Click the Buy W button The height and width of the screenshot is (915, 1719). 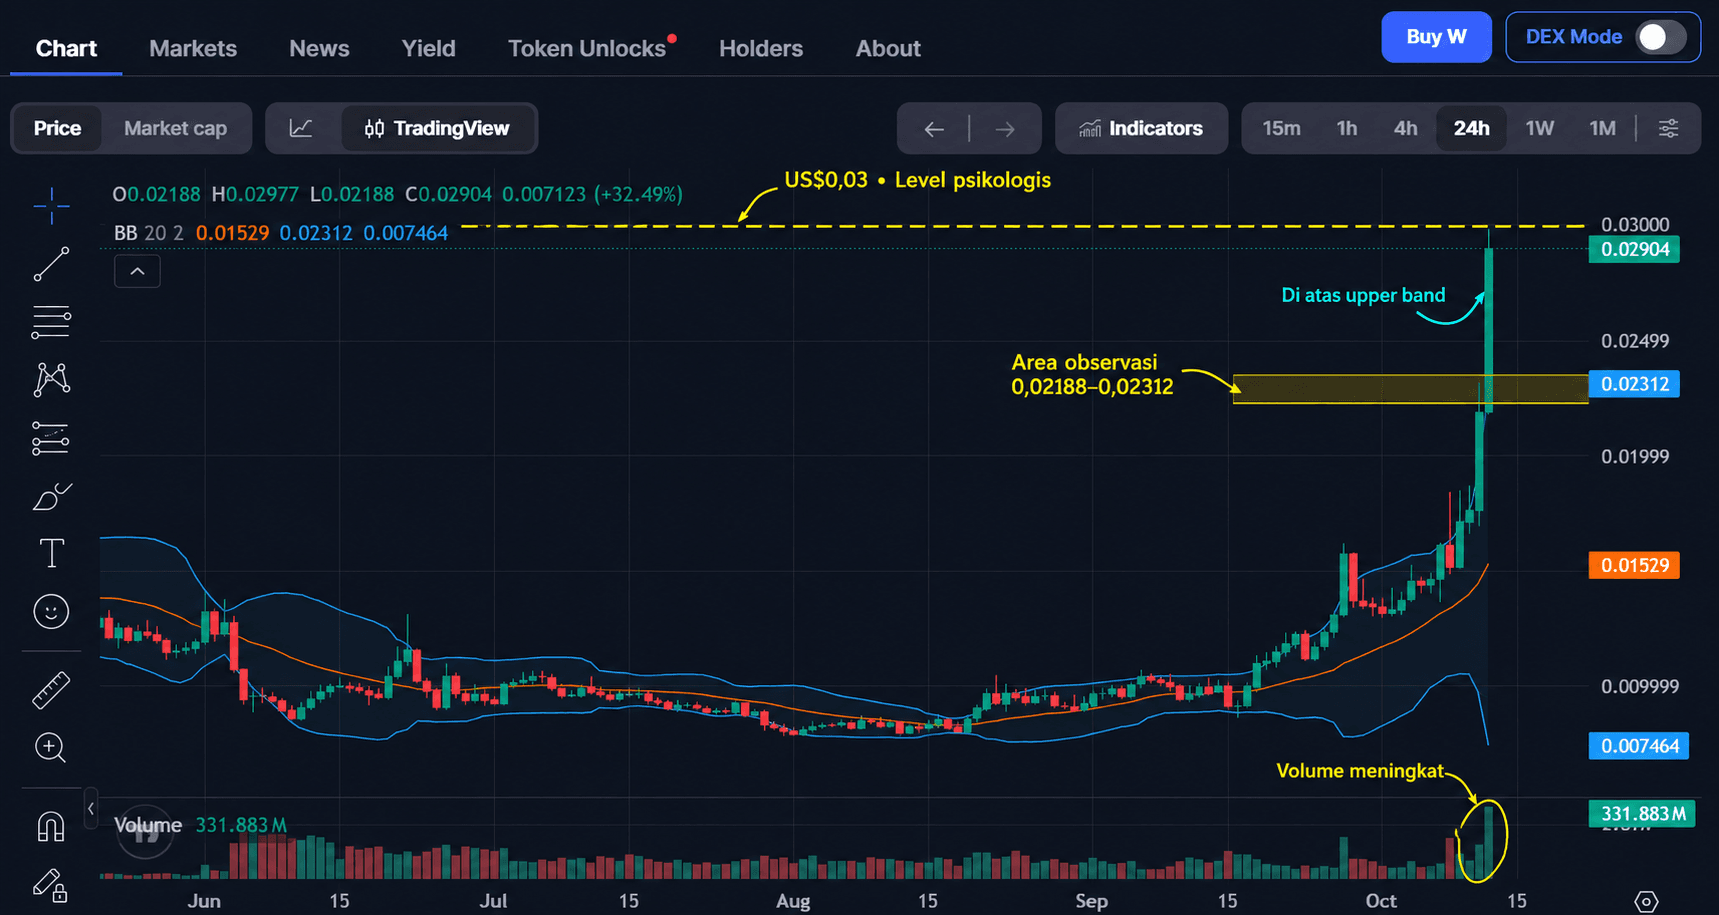(x=1436, y=37)
